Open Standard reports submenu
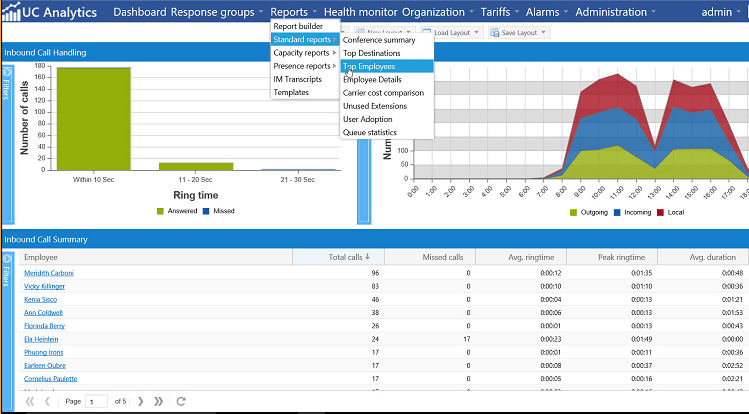Screen dimensions: 749x414 pyautogui.click(x=305, y=39)
